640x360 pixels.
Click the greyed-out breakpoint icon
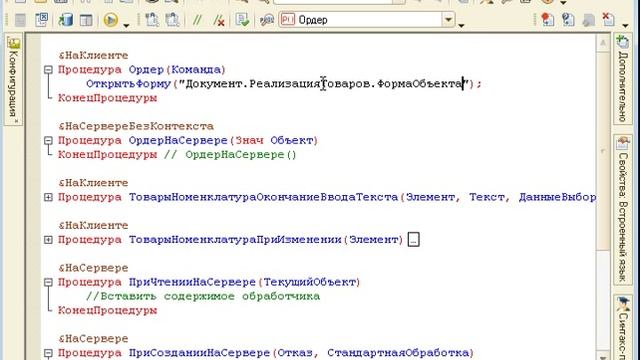588,20
